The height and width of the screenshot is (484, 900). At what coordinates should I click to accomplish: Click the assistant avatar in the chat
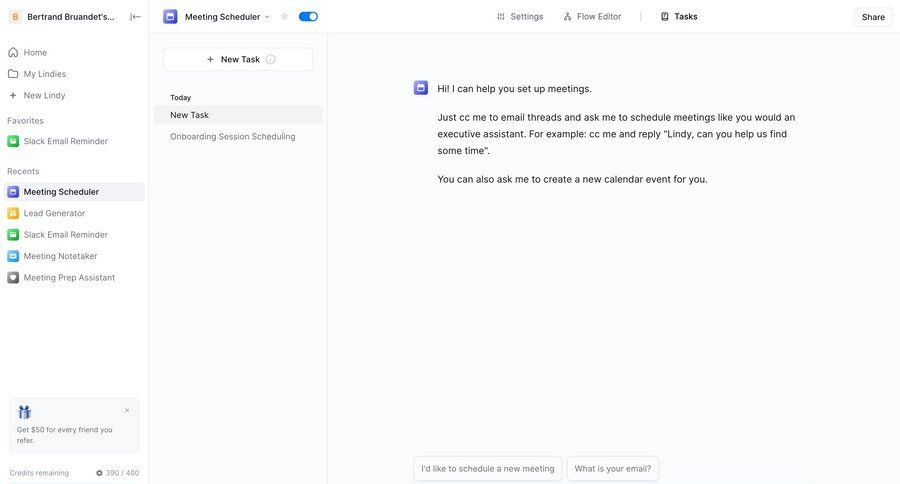(x=421, y=88)
